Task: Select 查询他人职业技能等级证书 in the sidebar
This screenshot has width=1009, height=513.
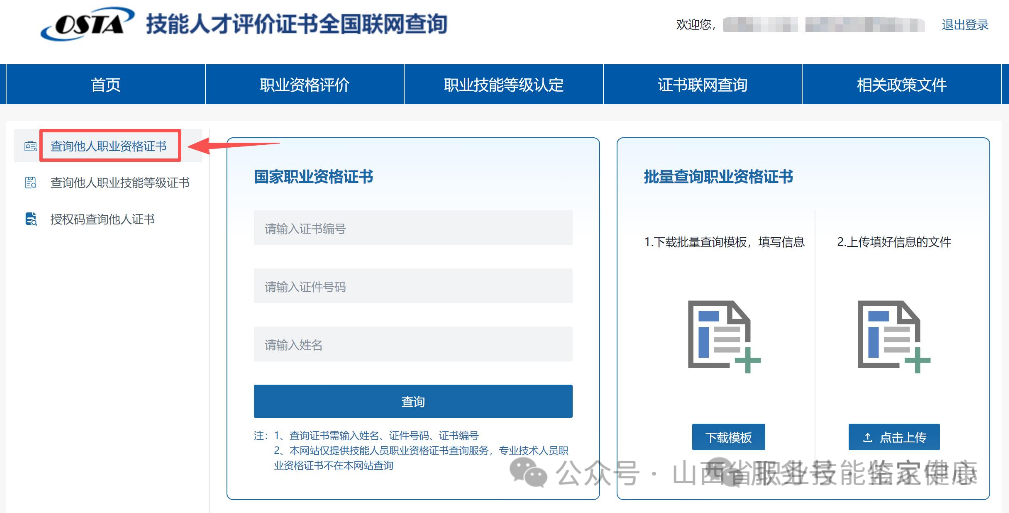Action: pos(120,183)
